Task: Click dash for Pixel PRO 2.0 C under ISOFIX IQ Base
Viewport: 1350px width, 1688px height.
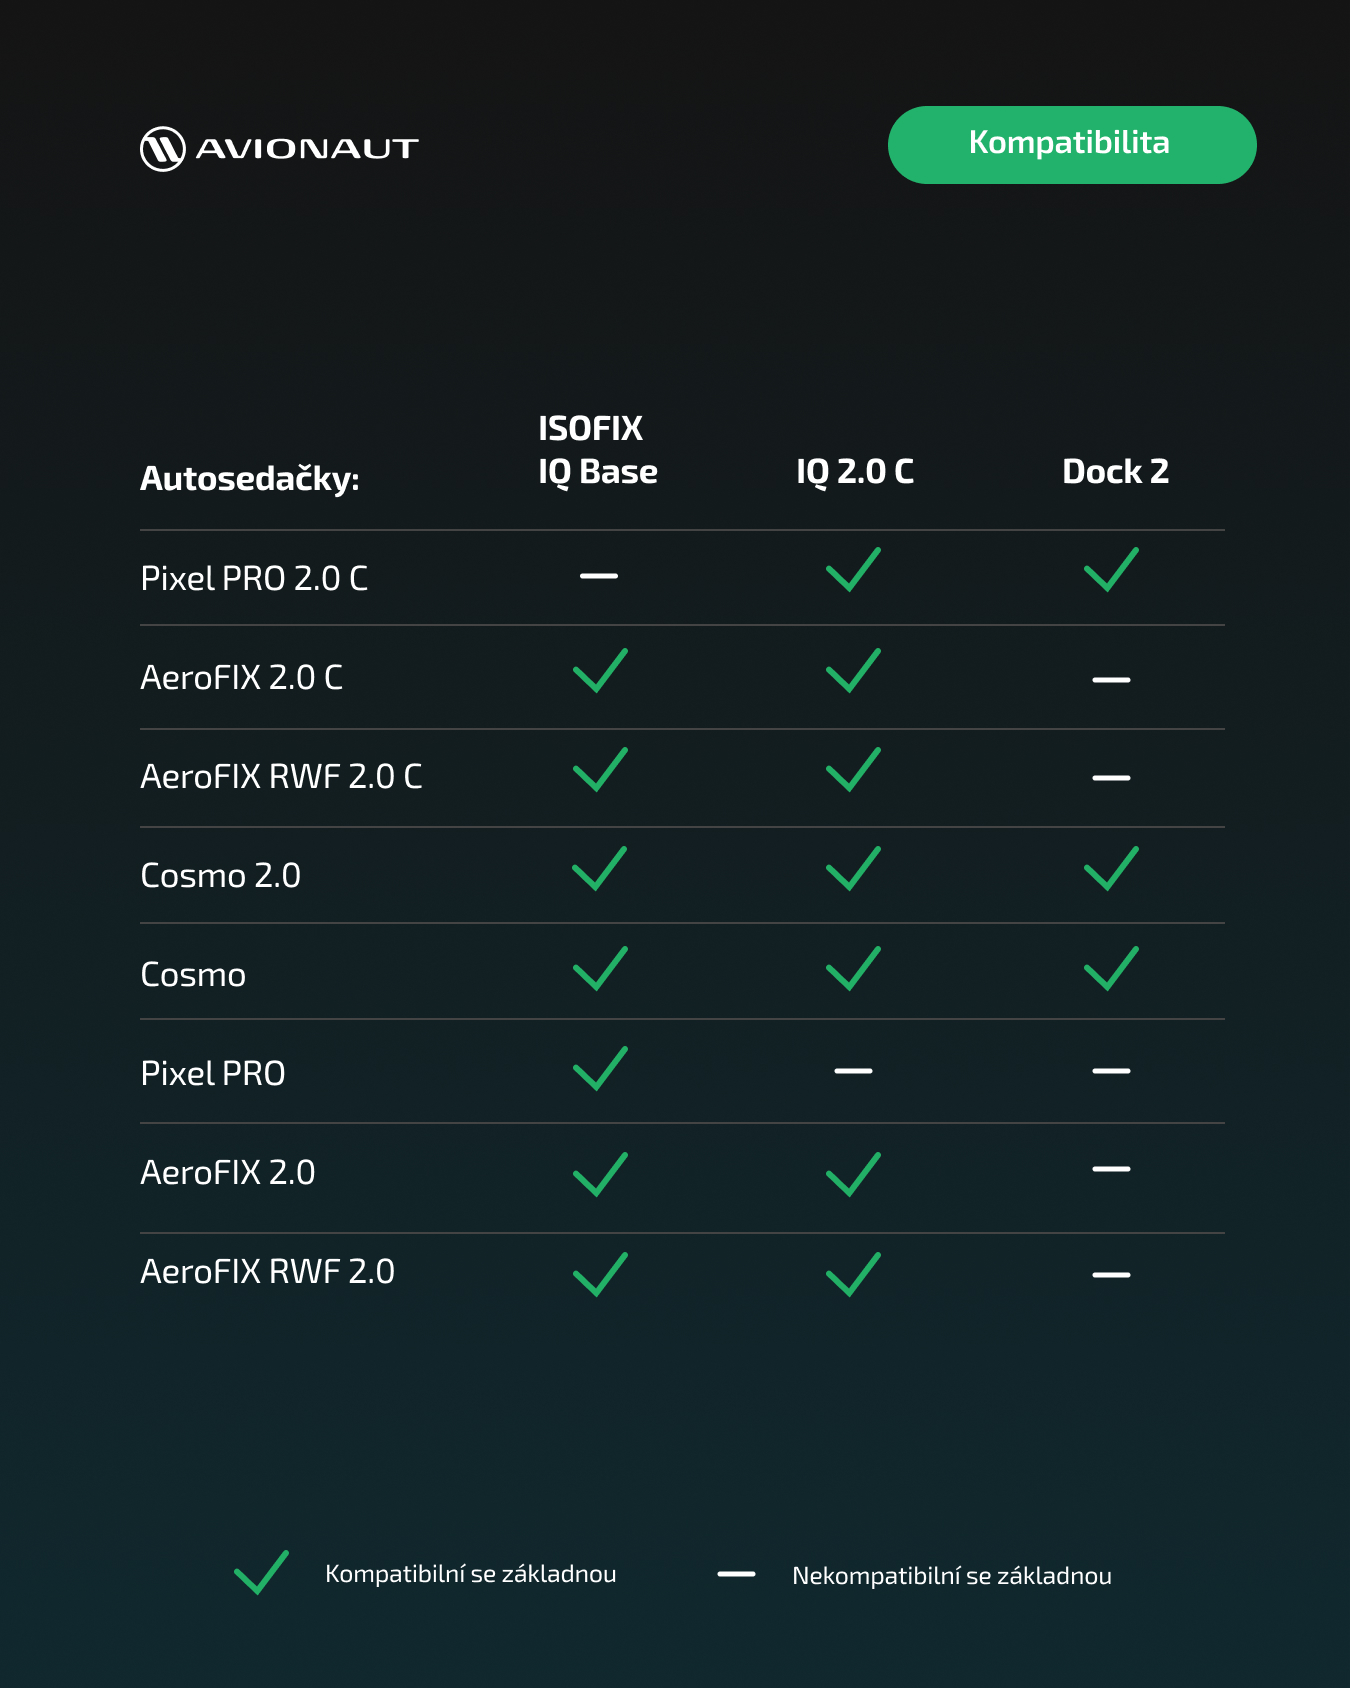Action: click(598, 576)
